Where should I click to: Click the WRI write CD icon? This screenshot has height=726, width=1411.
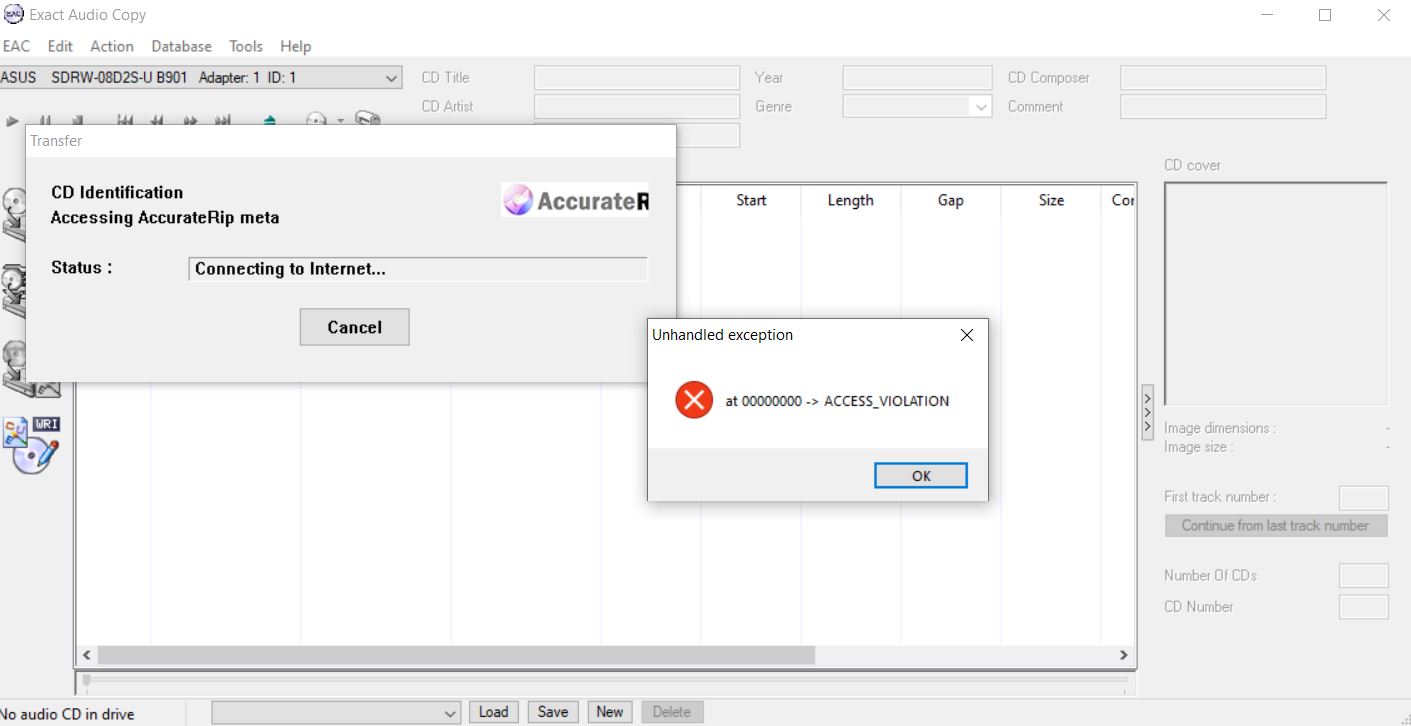pos(32,445)
